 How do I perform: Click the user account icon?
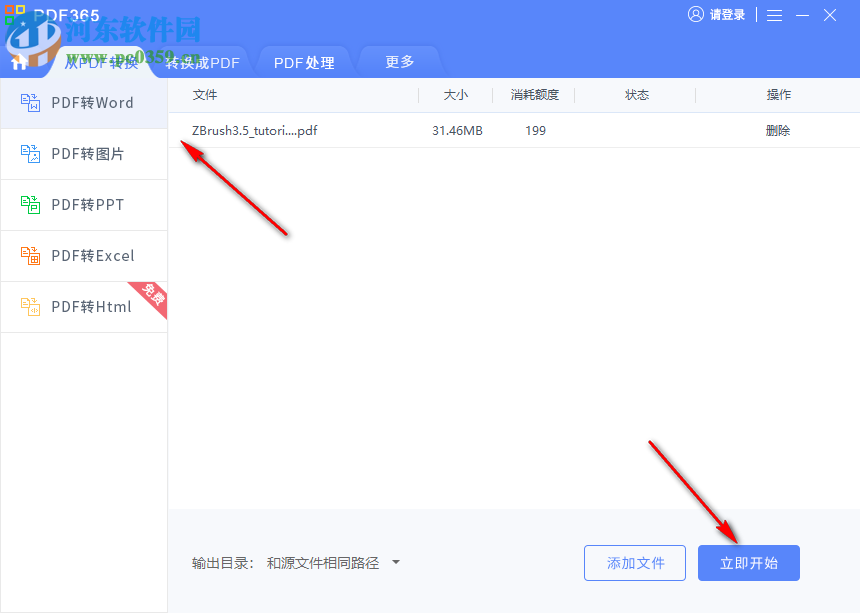pyautogui.click(x=695, y=15)
